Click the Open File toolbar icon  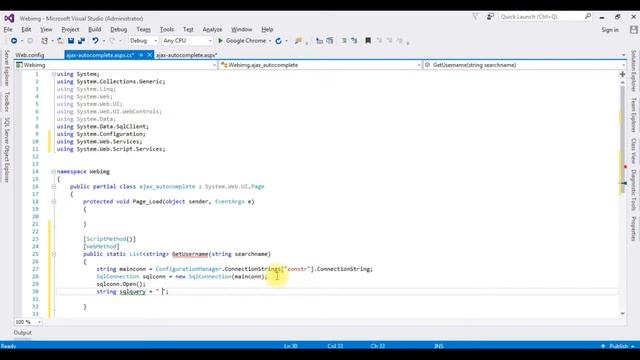60,41
